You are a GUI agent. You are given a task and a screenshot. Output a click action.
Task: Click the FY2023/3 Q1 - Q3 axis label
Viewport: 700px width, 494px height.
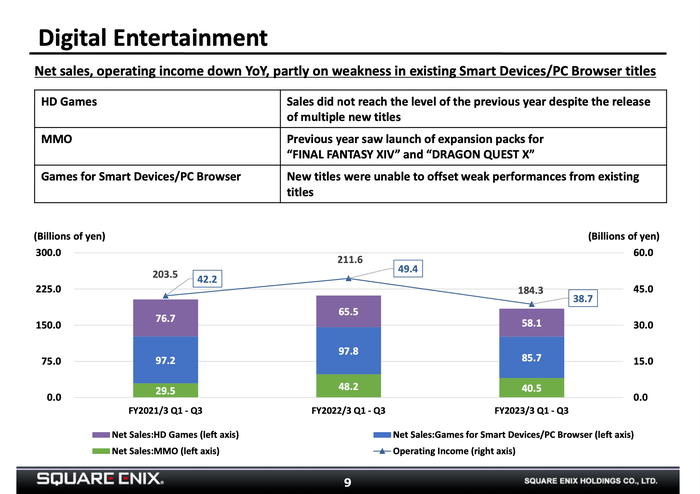[531, 411]
